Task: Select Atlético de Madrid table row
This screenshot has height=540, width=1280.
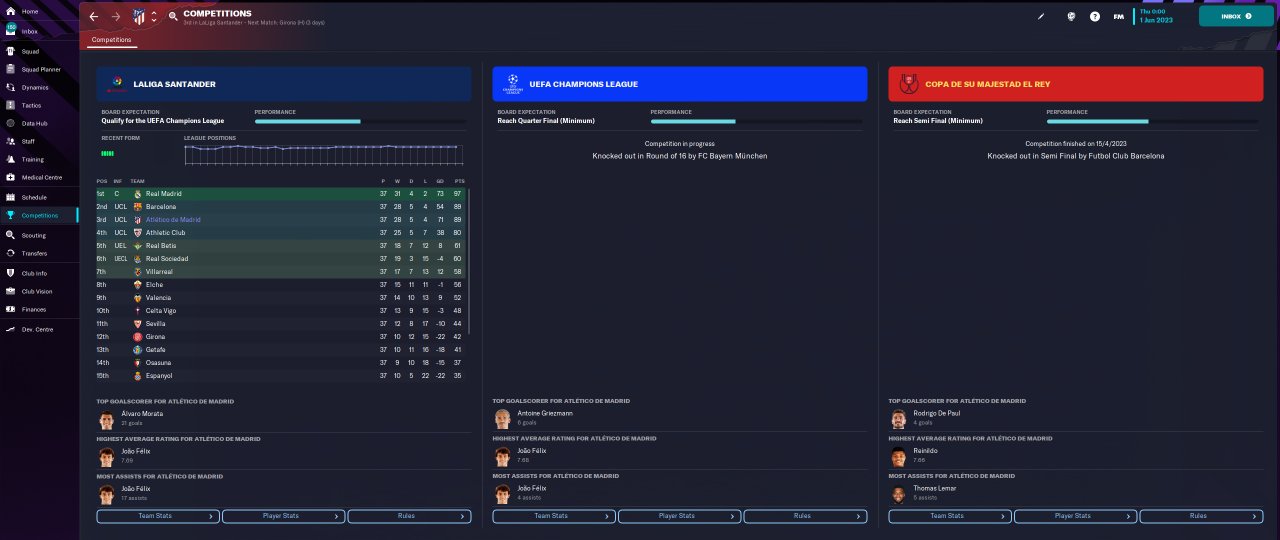Action: point(281,219)
